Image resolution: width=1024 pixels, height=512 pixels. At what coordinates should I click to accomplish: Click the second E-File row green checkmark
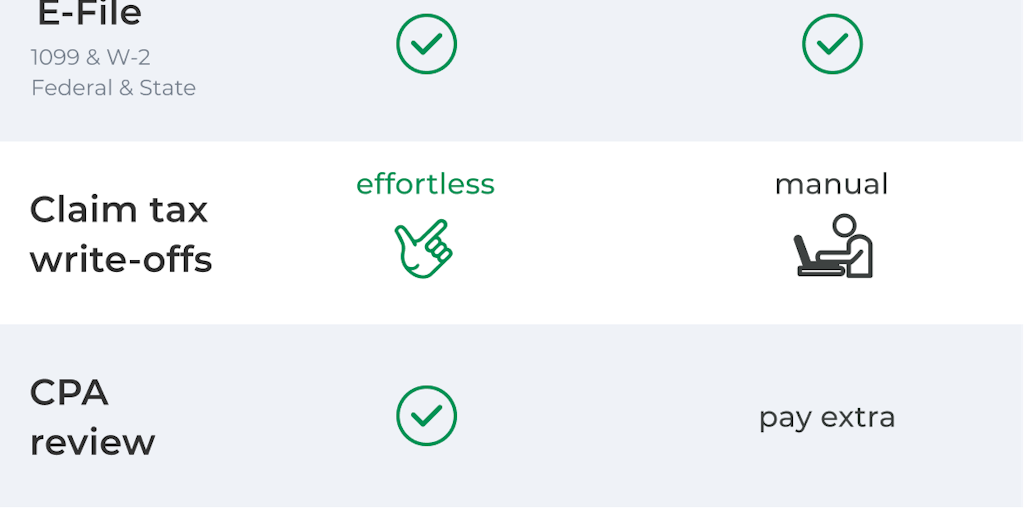click(x=832, y=44)
